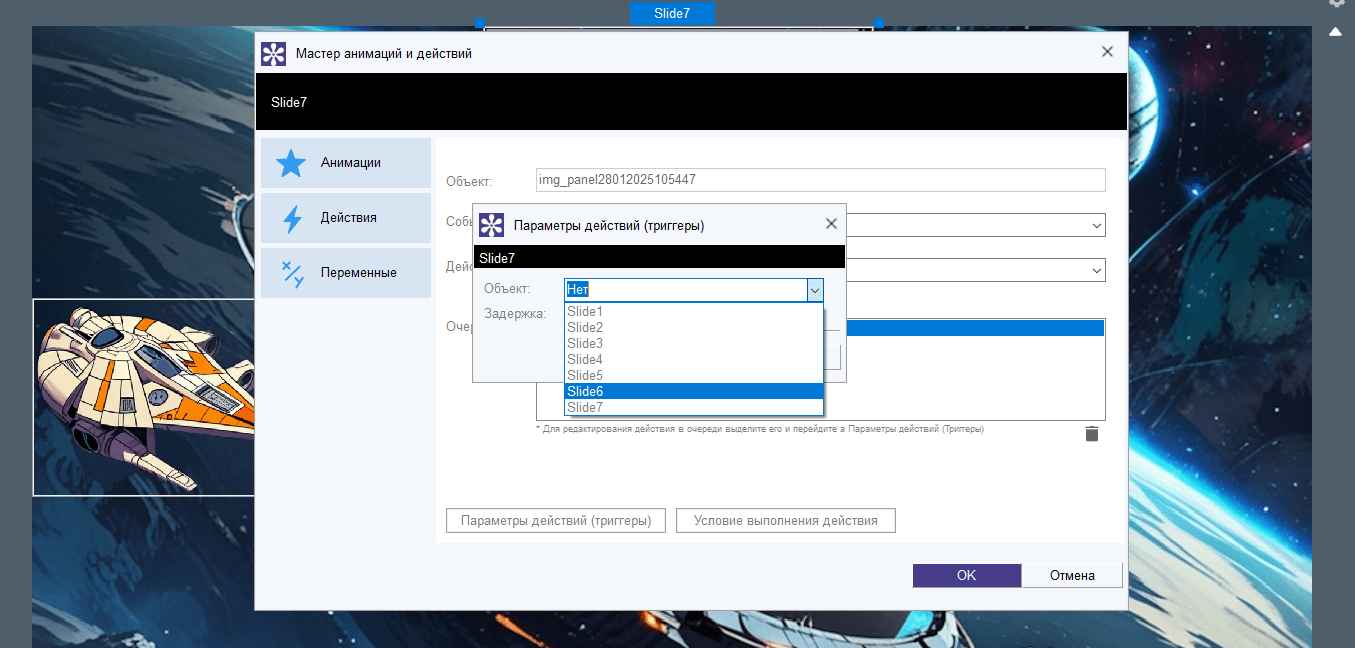Select Slide1 from the dropdown list
The width and height of the screenshot is (1355, 648).
[693, 311]
